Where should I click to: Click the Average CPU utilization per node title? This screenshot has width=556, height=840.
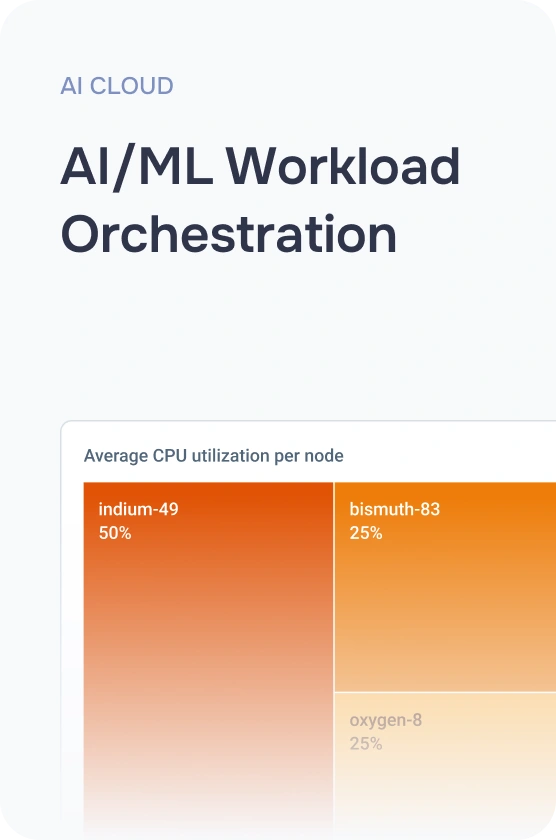[x=214, y=456]
